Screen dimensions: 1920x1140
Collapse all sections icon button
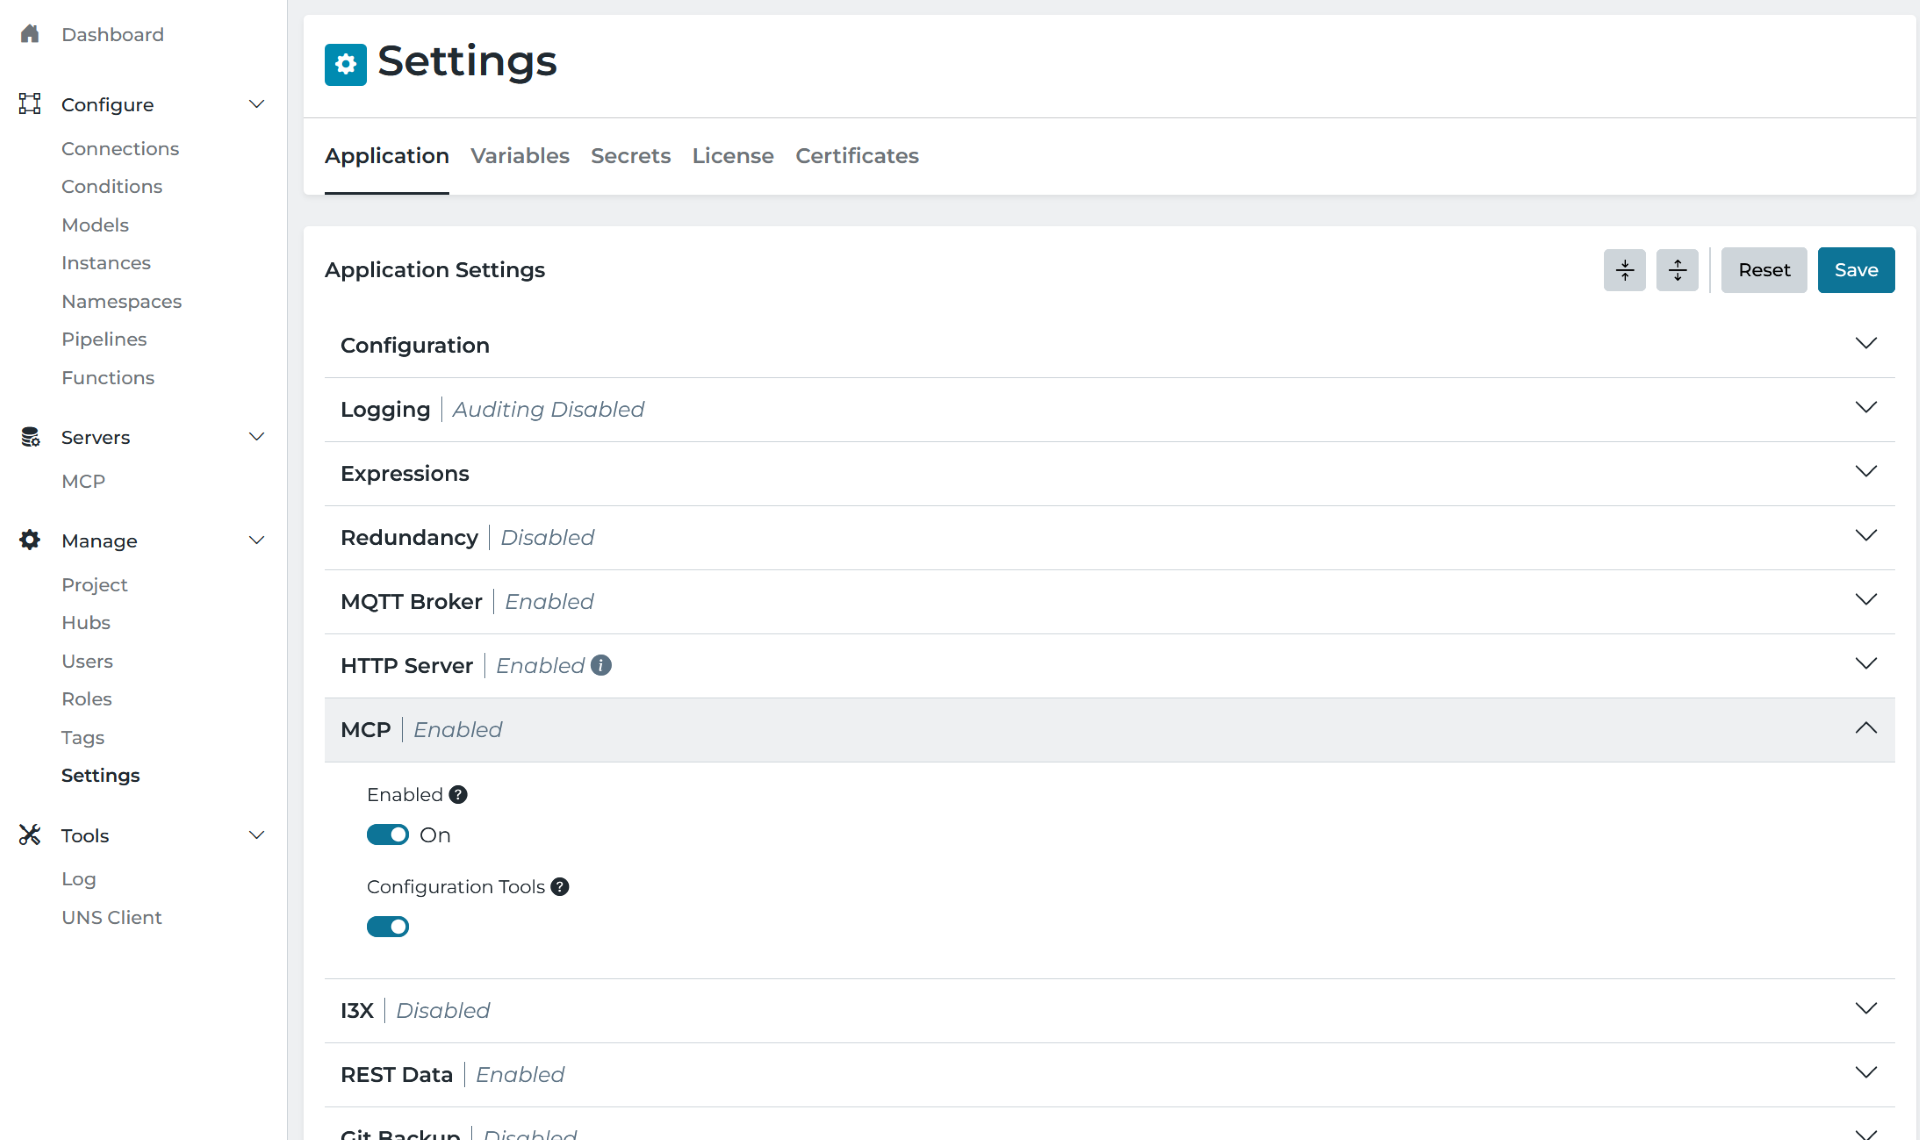[1625, 270]
